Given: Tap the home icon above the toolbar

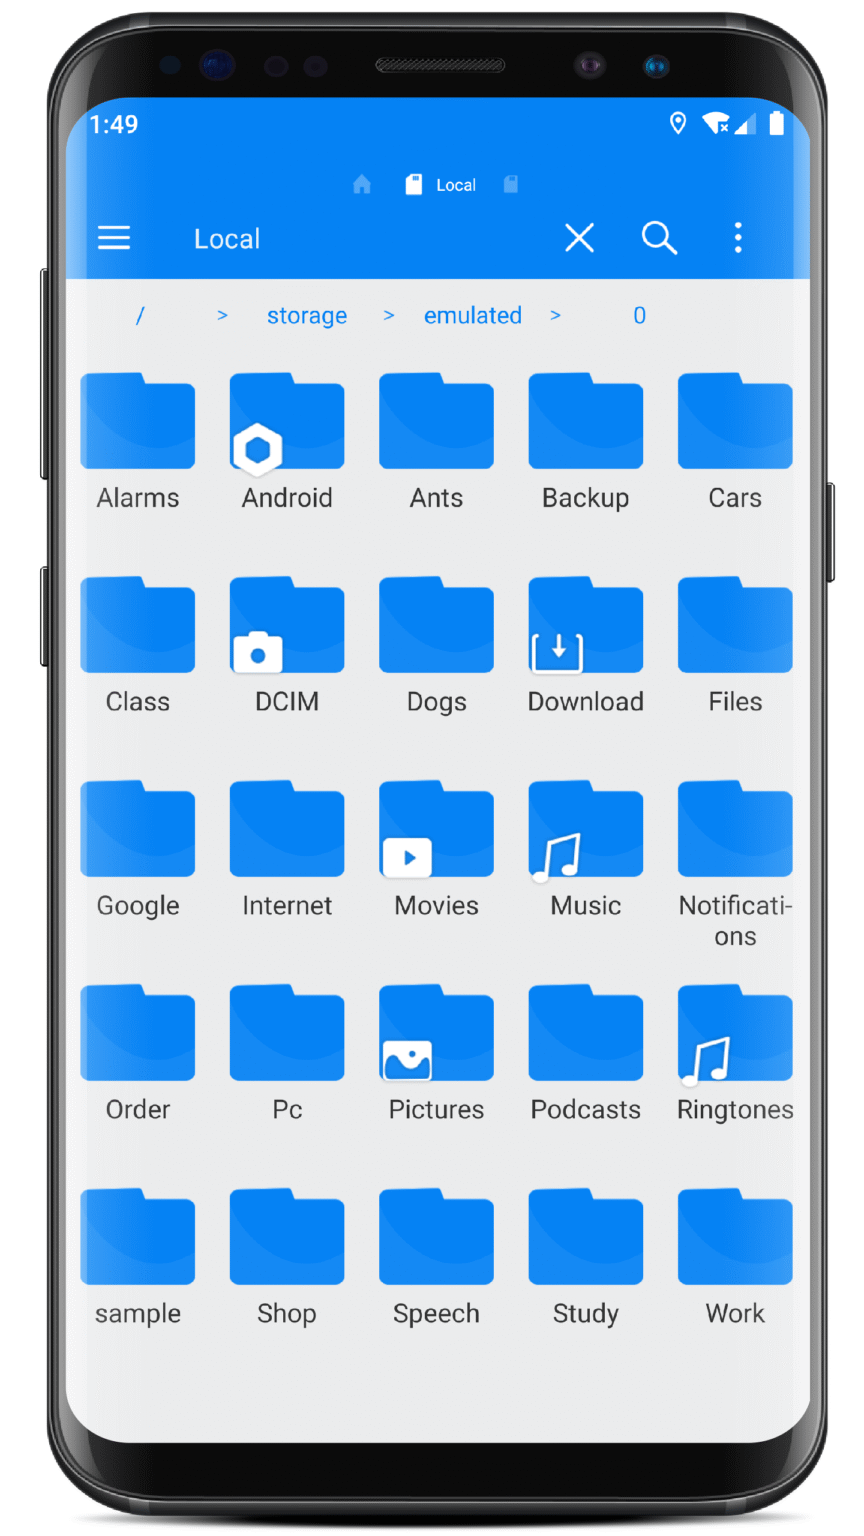Looking at the screenshot, I should pos(360,184).
